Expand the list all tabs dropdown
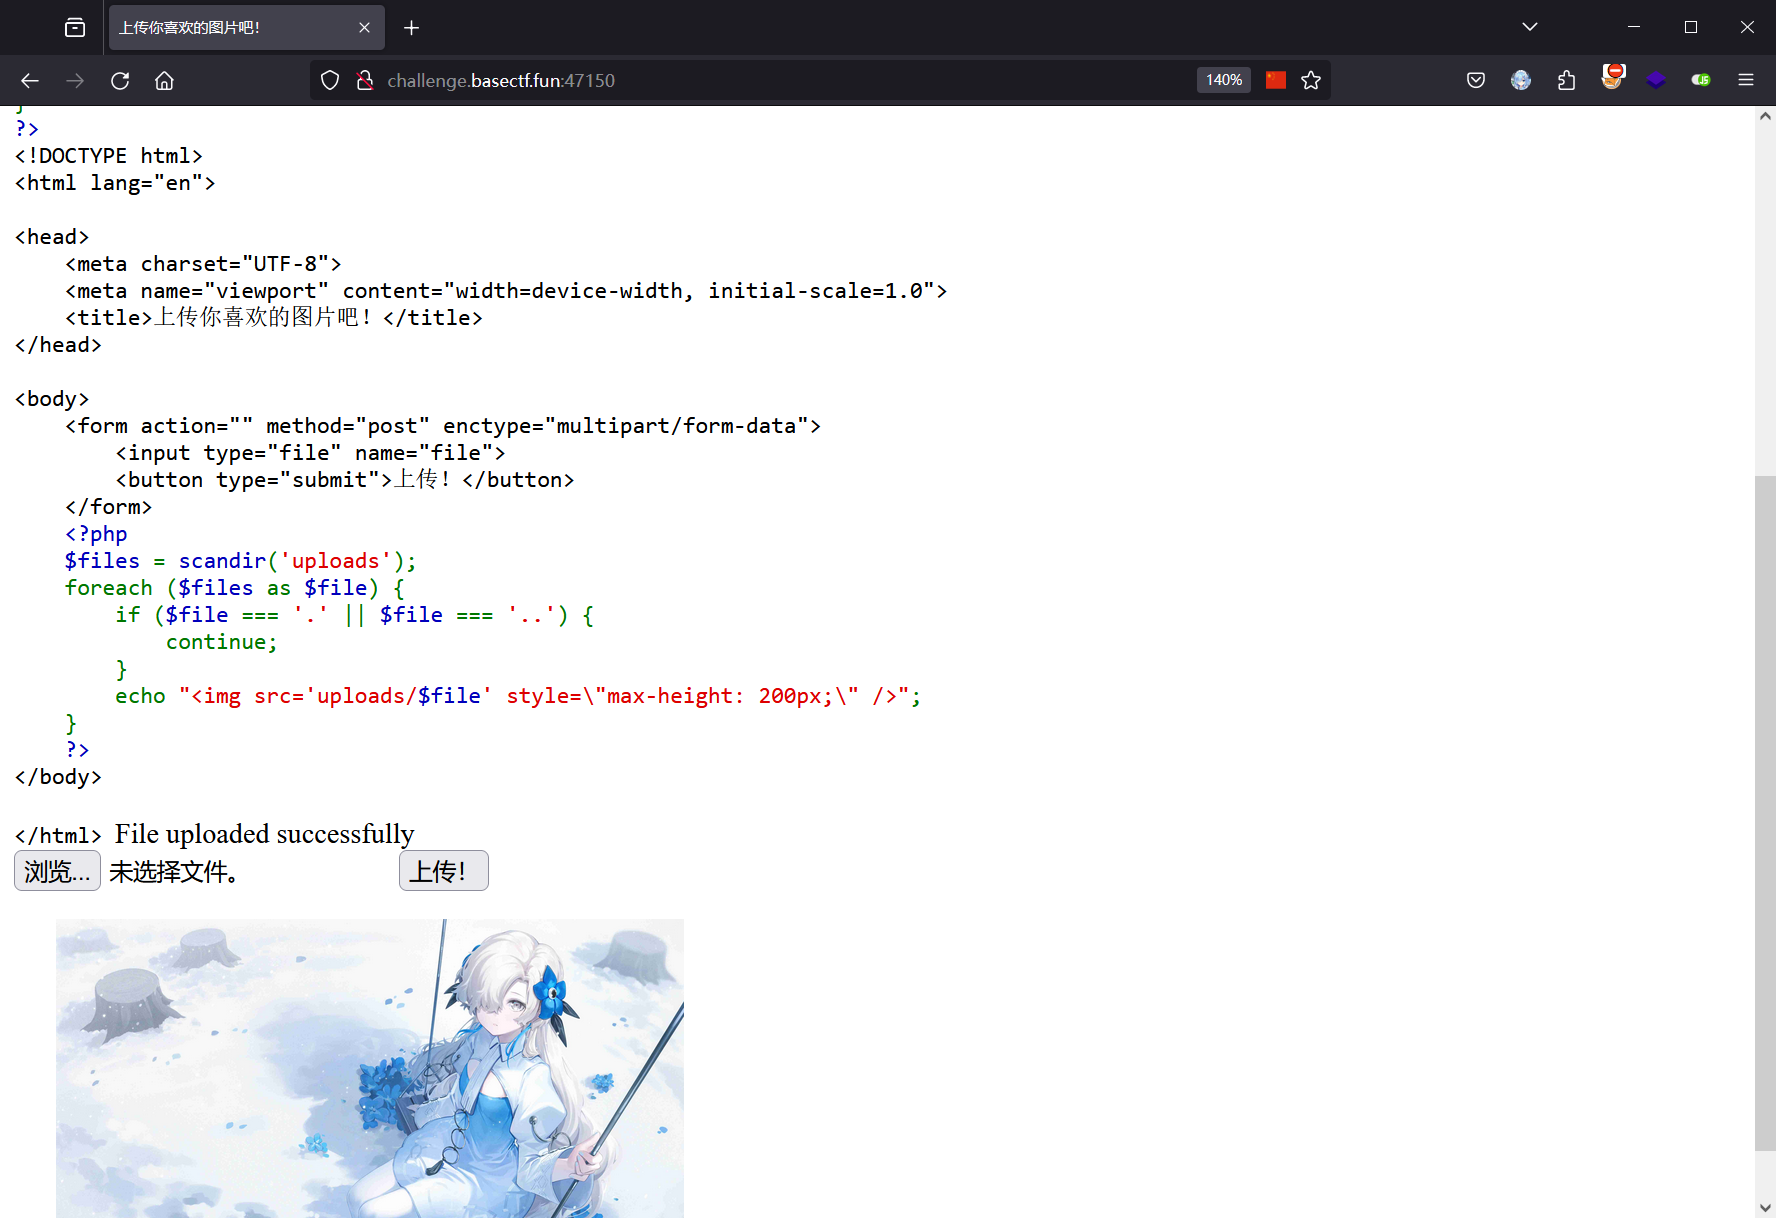The height and width of the screenshot is (1218, 1776). pos(1530,27)
